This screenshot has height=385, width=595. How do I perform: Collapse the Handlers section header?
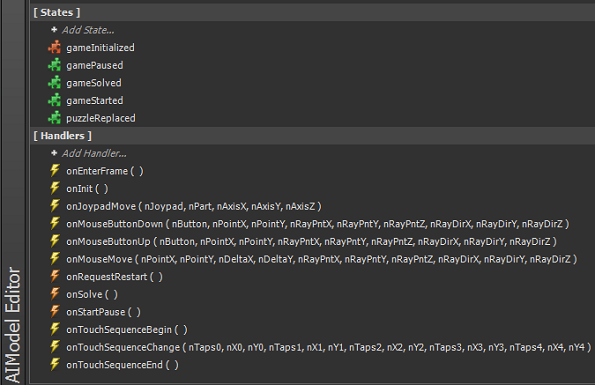pyautogui.click(x=312, y=136)
